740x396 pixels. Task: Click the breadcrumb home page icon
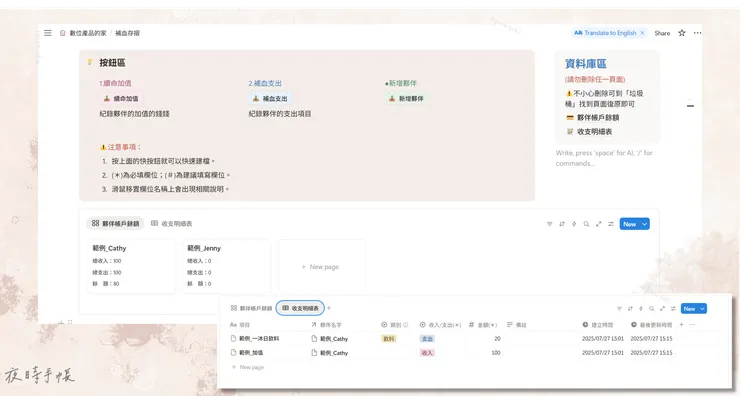click(62, 33)
